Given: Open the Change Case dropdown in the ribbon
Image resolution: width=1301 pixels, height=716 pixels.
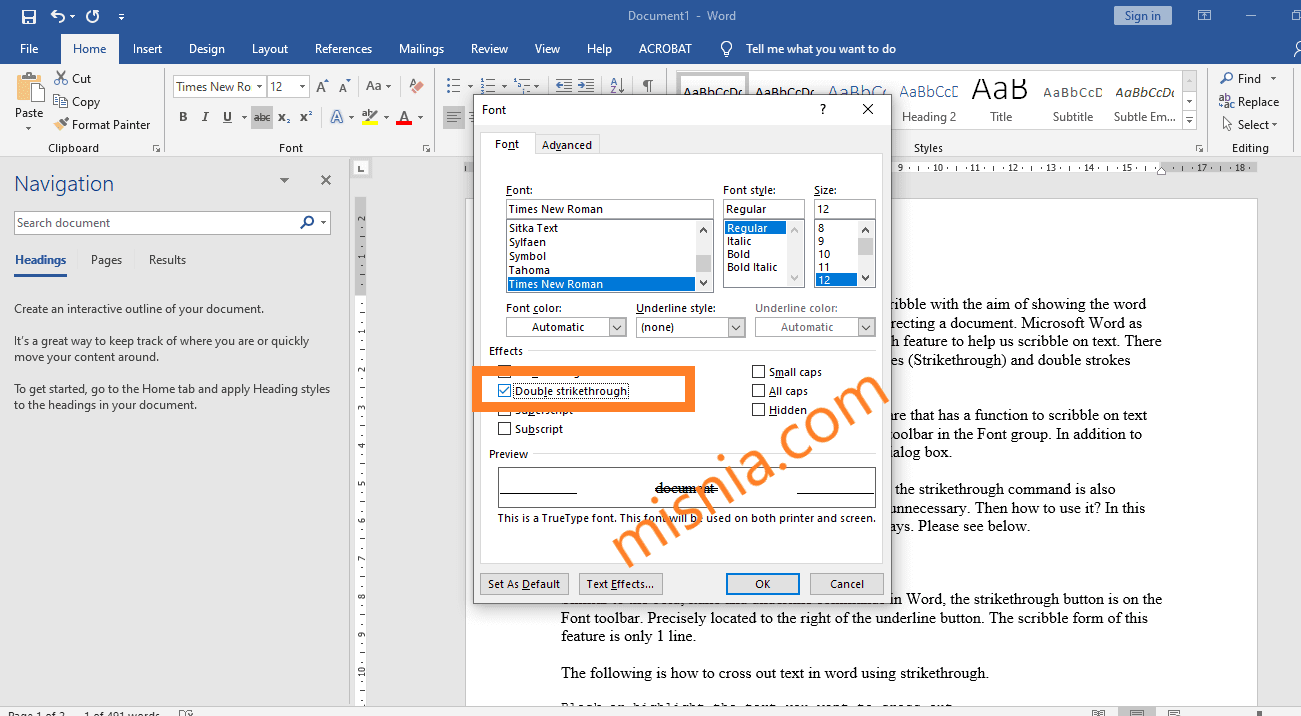Looking at the screenshot, I should tap(378, 85).
